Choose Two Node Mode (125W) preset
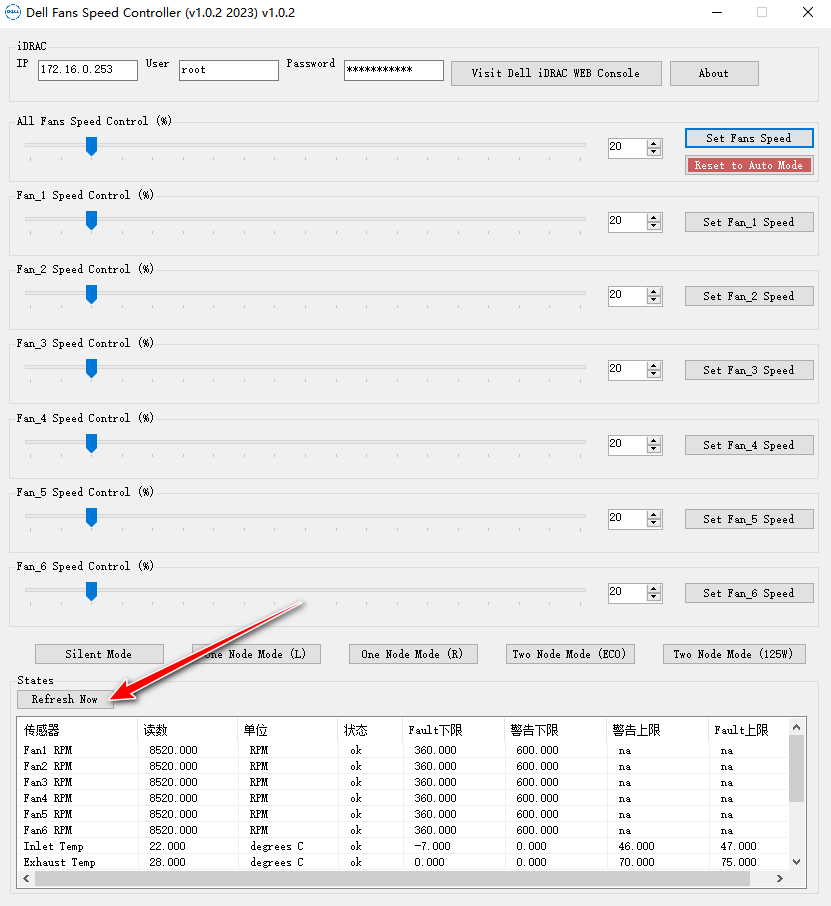This screenshot has height=906, width=831. pos(734,654)
